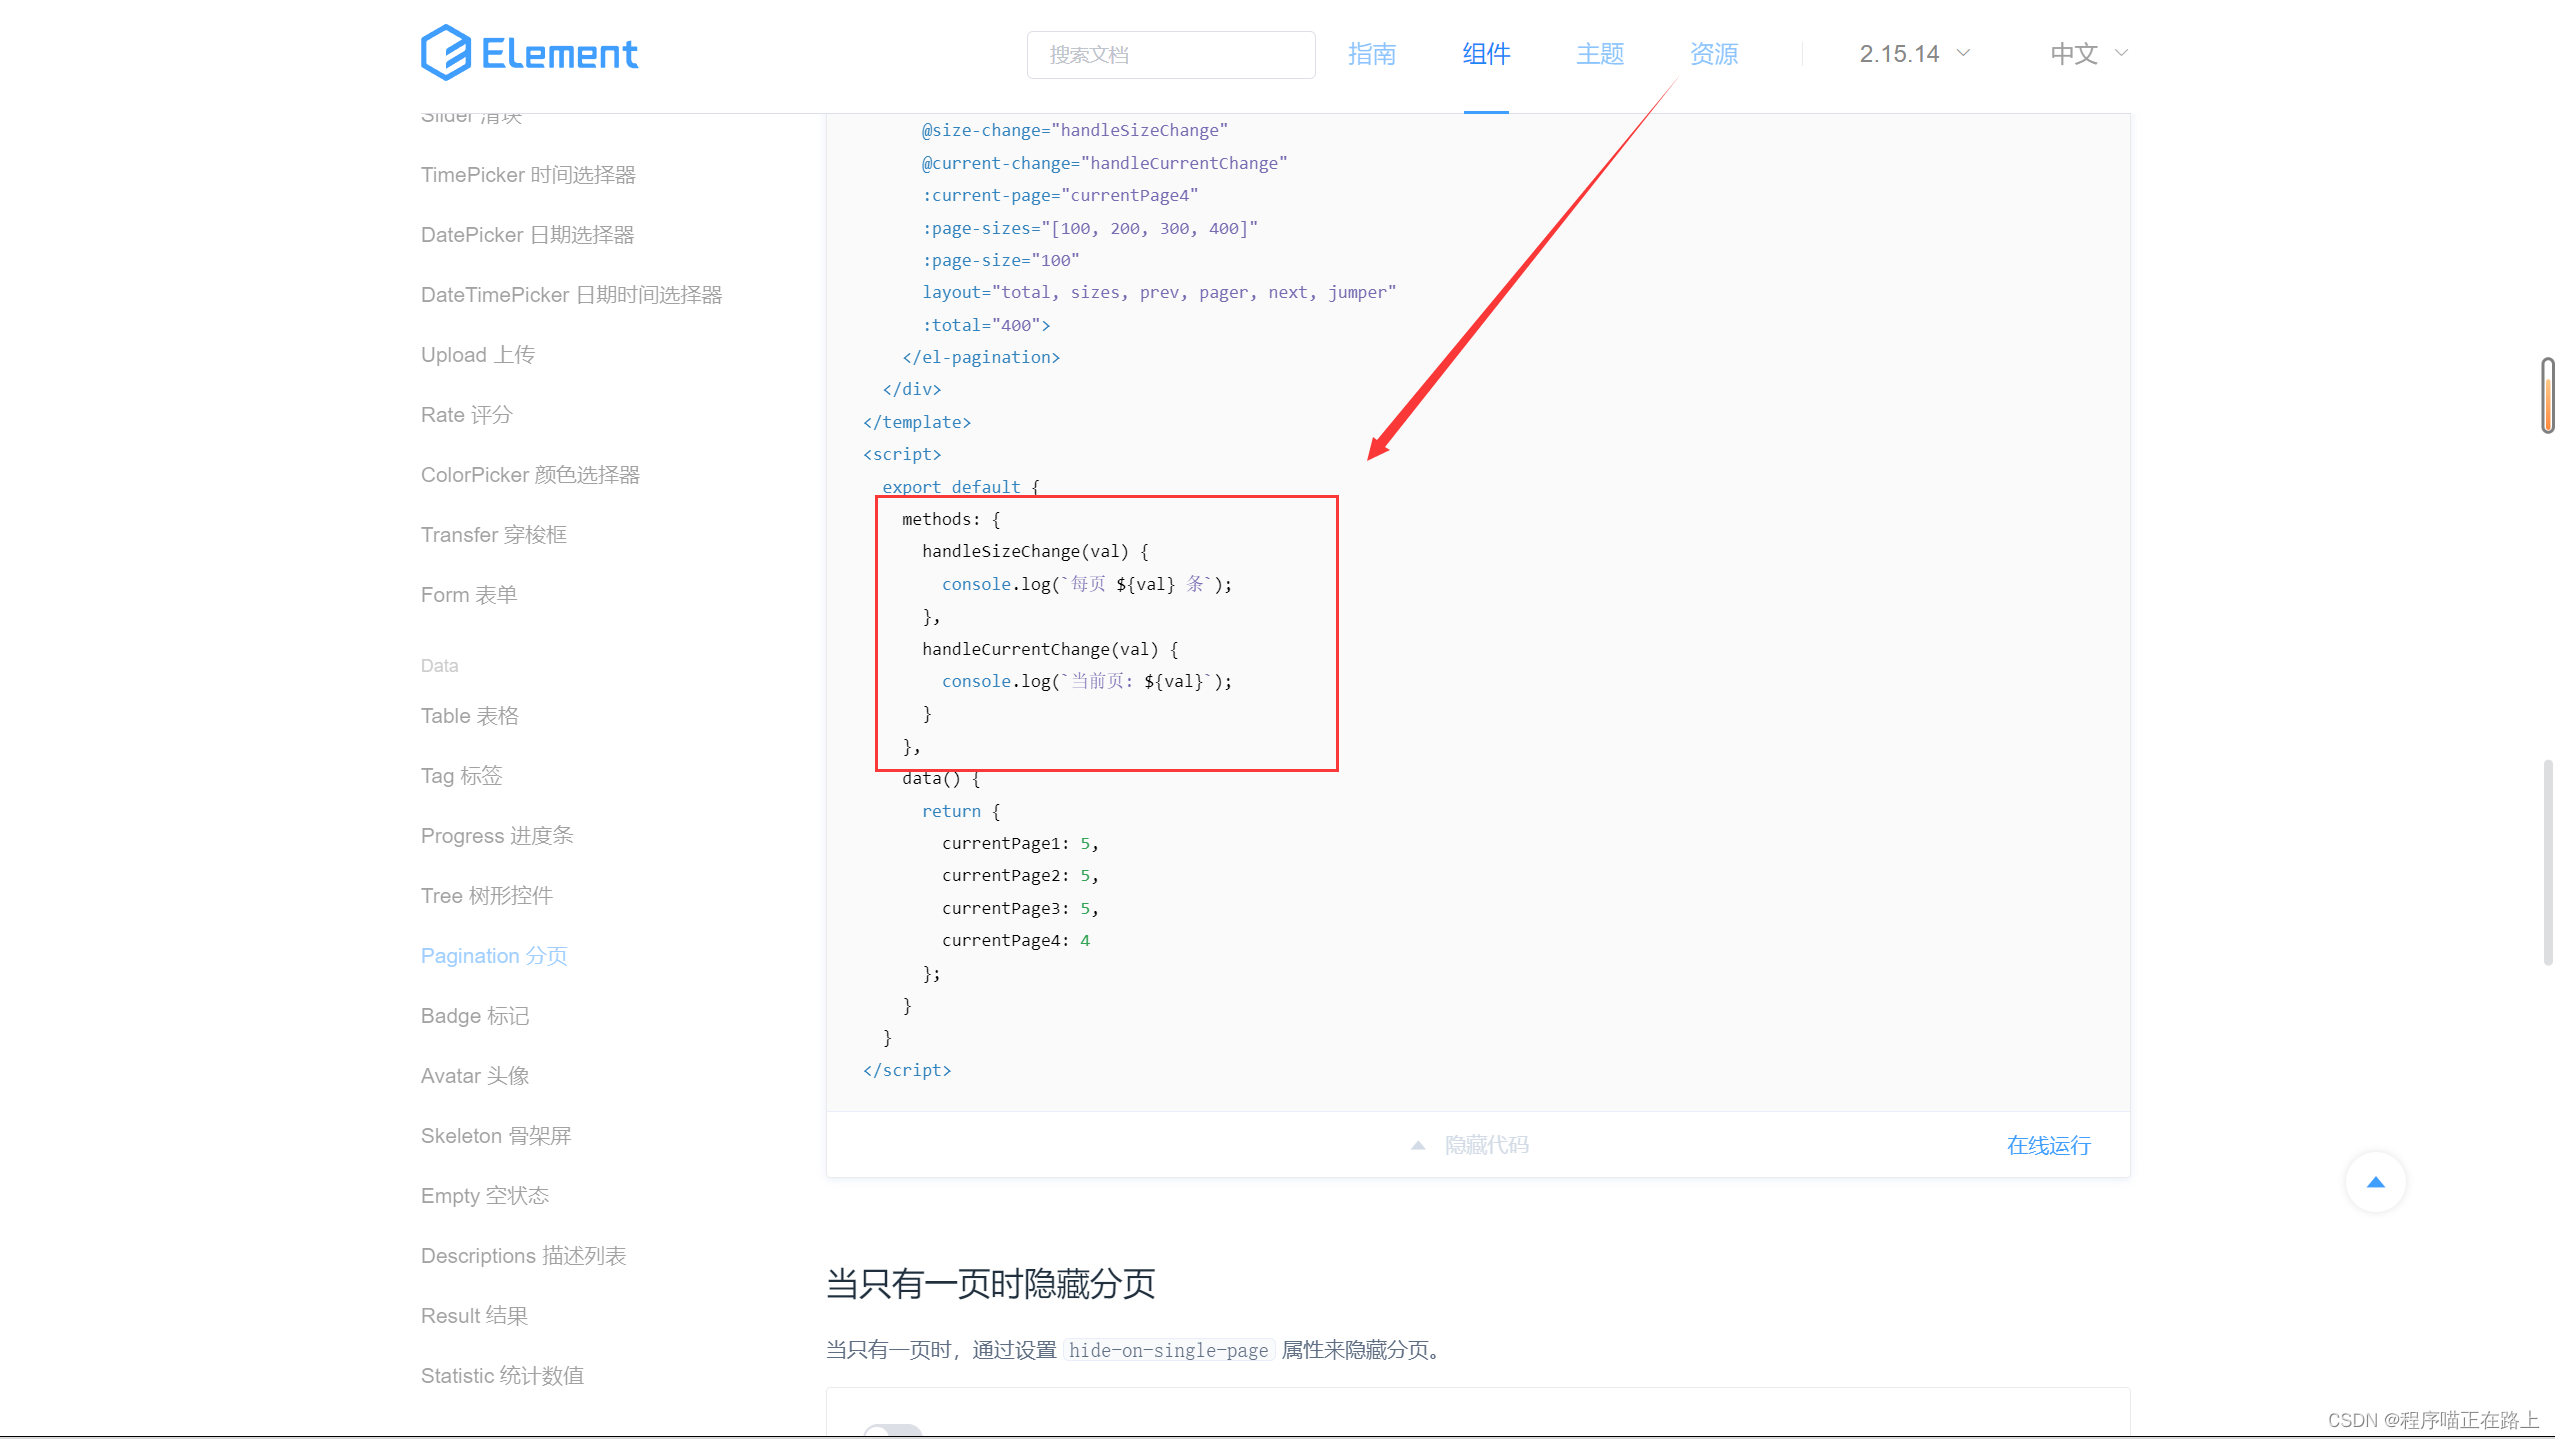
Task: Click the Data section label
Action: 439,666
